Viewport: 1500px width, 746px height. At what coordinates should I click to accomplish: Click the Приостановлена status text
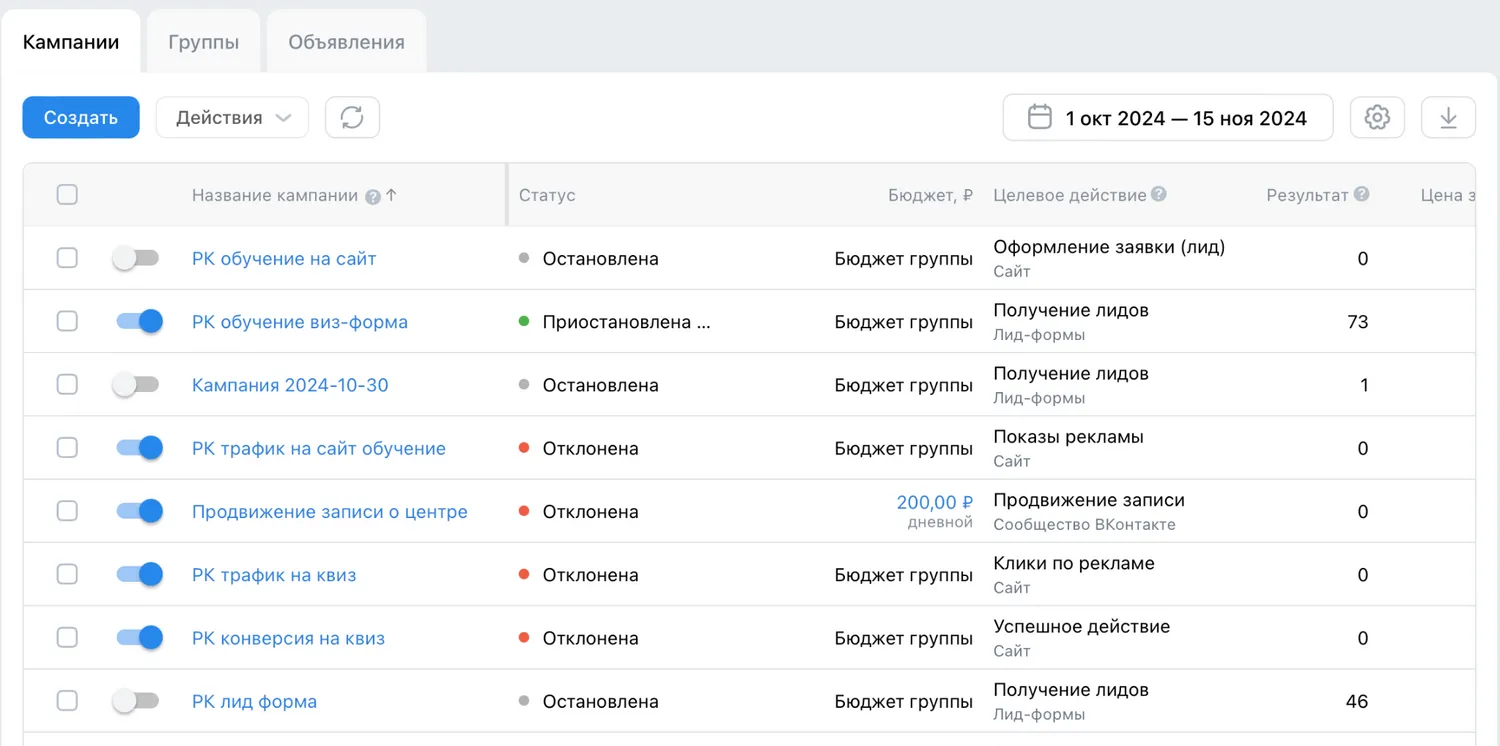click(x=626, y=322)
